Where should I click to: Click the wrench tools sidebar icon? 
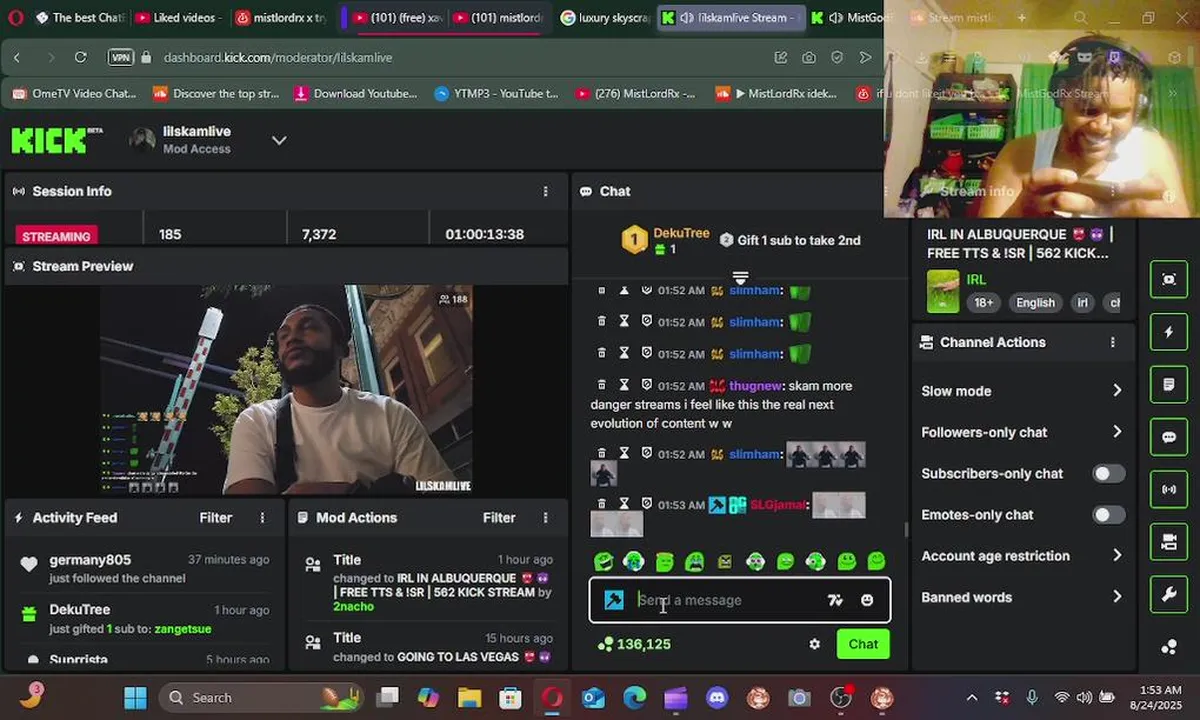[x=1169, y=594]
